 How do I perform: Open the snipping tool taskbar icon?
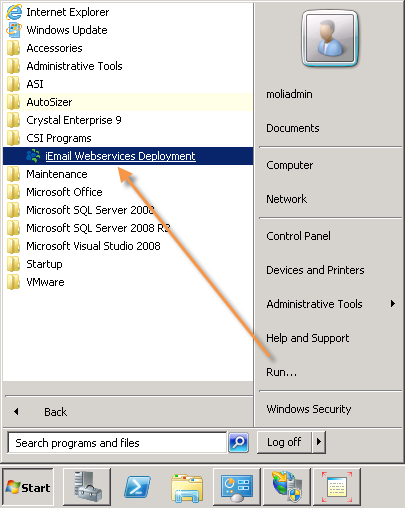pos(337,487)
